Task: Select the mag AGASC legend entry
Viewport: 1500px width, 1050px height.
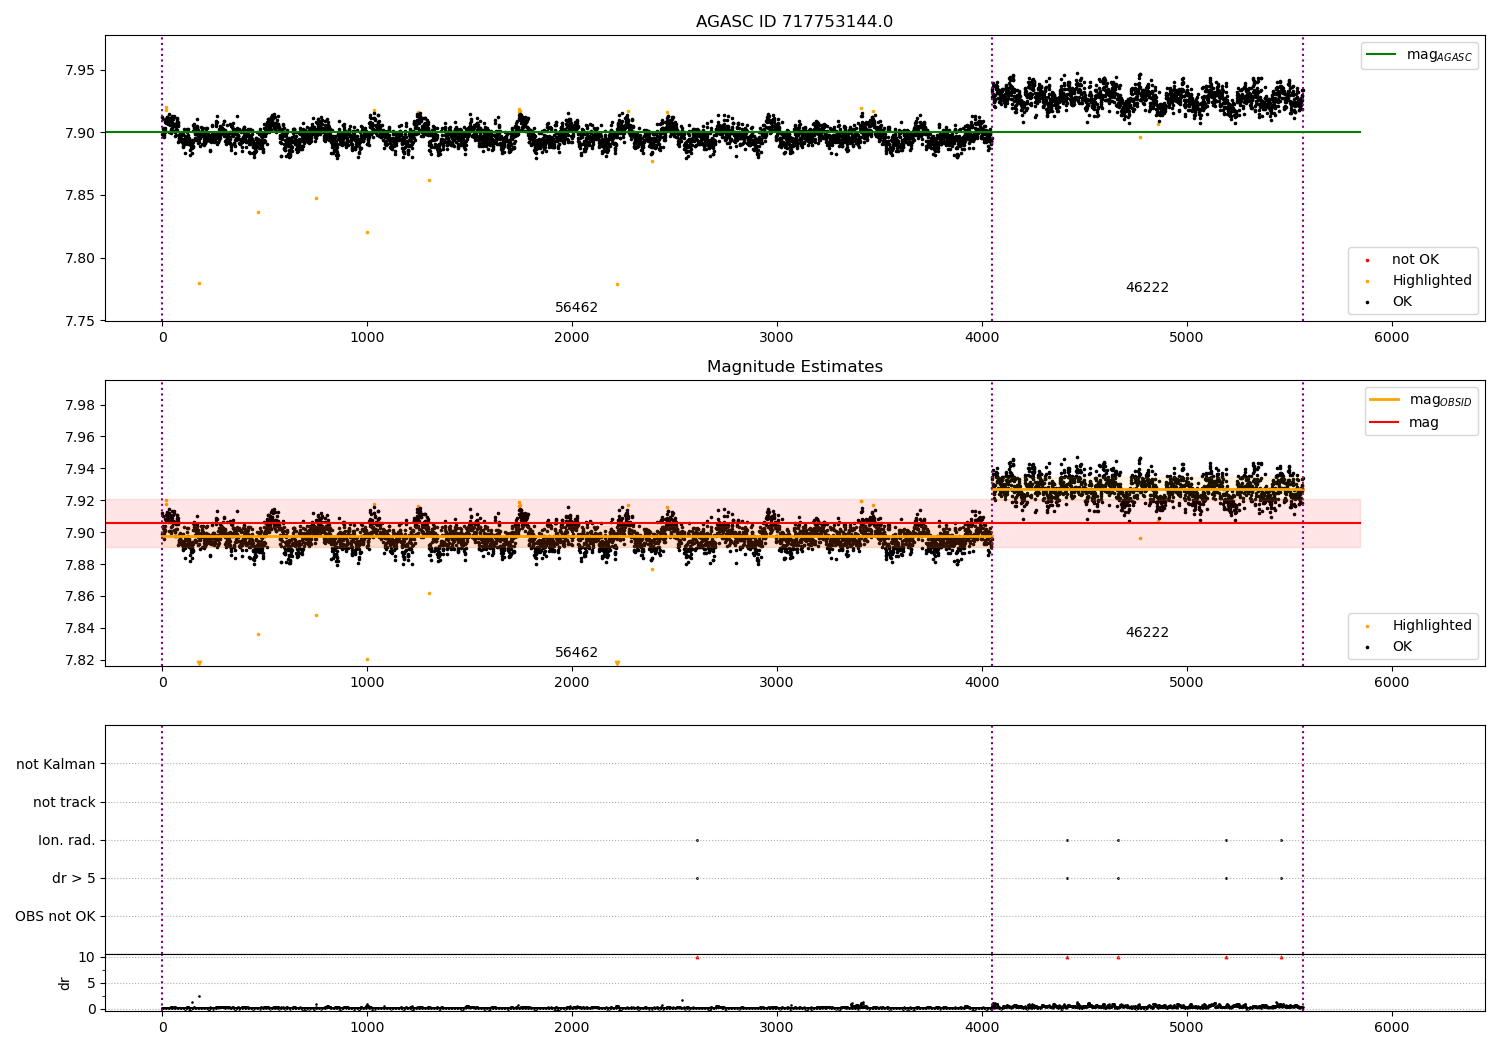Action: click(x=1419, y=56)
